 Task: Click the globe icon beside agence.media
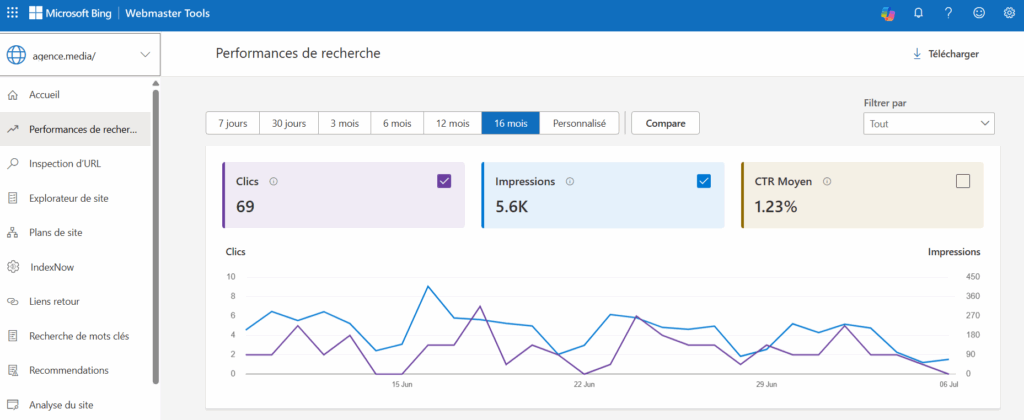tap(16, 55)
